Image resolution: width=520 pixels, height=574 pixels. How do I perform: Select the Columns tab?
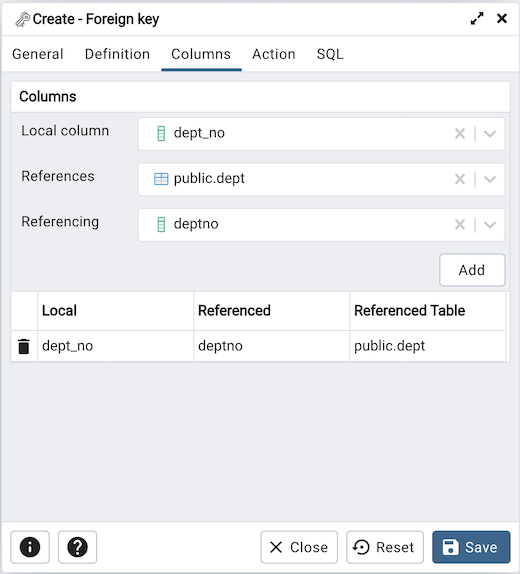tap(201, 54)
